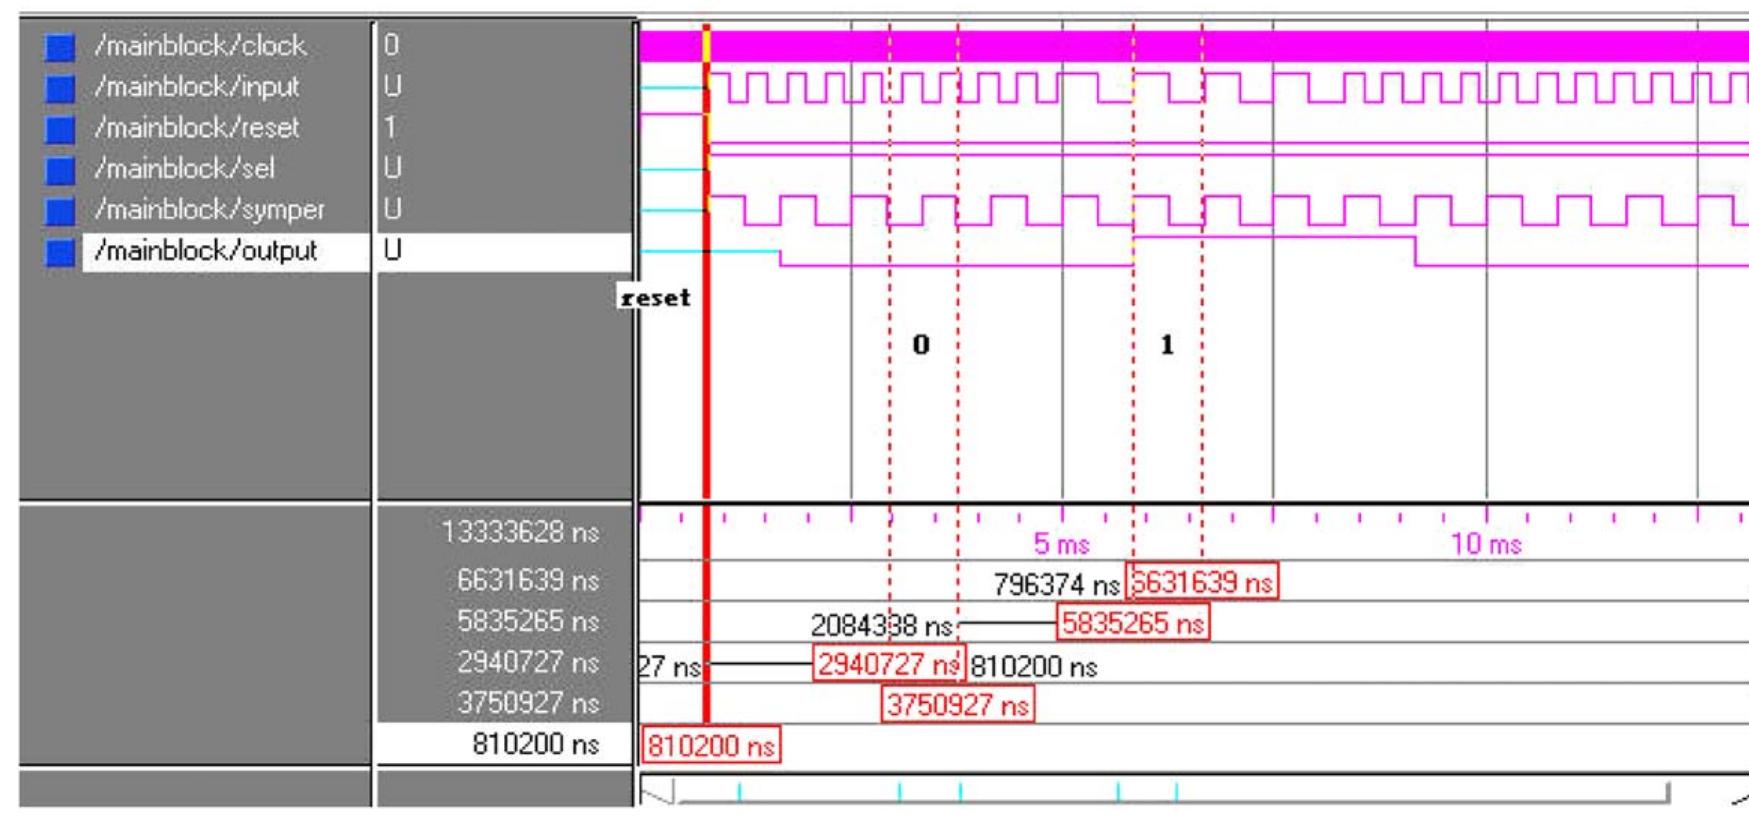Click the blue icon beside /mainblock/reset
Image resolution: width=1749 pixels, height=816 pixels.
(x=60, y=129)
